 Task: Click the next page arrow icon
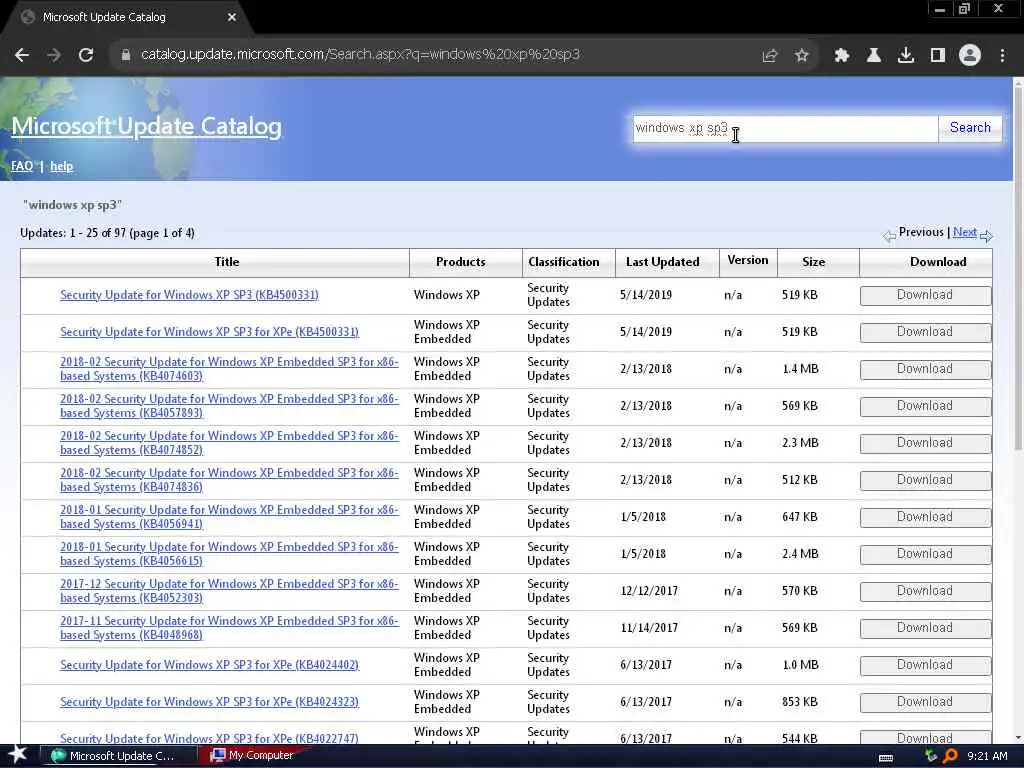986,236
